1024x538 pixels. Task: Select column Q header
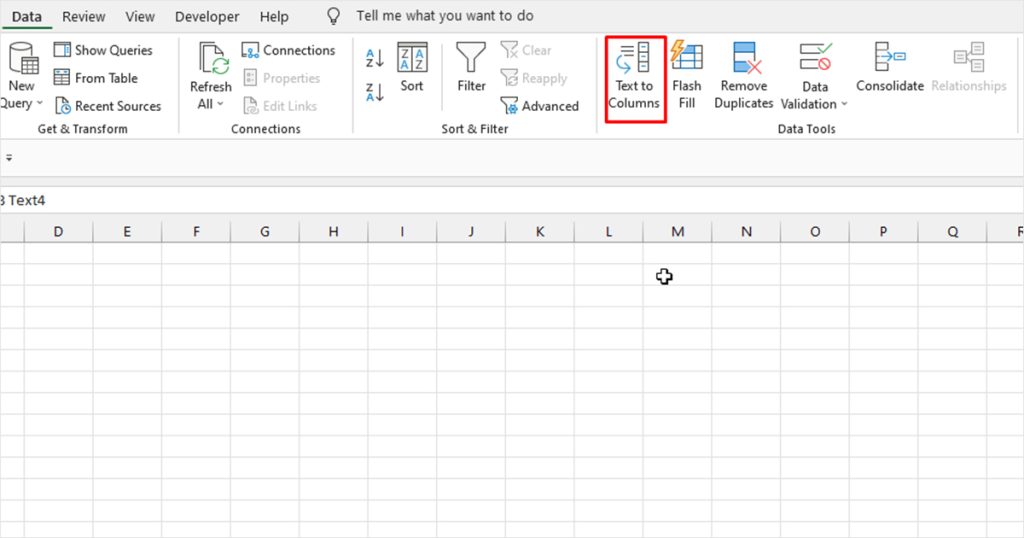coord(952,231)
